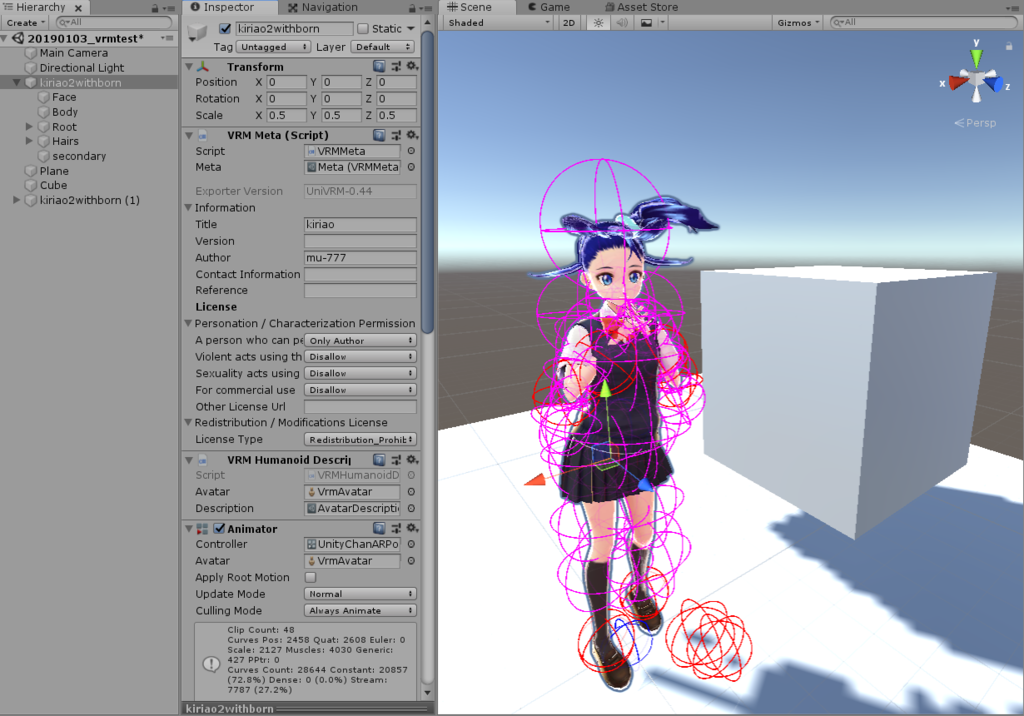1024x716 pixels.
Task: Toggle 2D scene view mode
Action: click(569, 22)
